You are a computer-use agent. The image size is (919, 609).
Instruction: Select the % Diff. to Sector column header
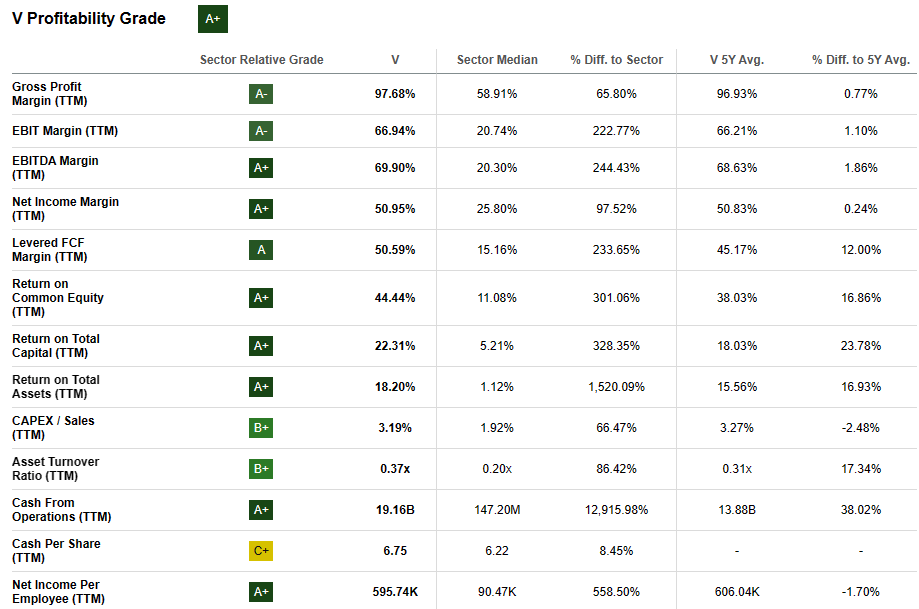tap(616, 60)
